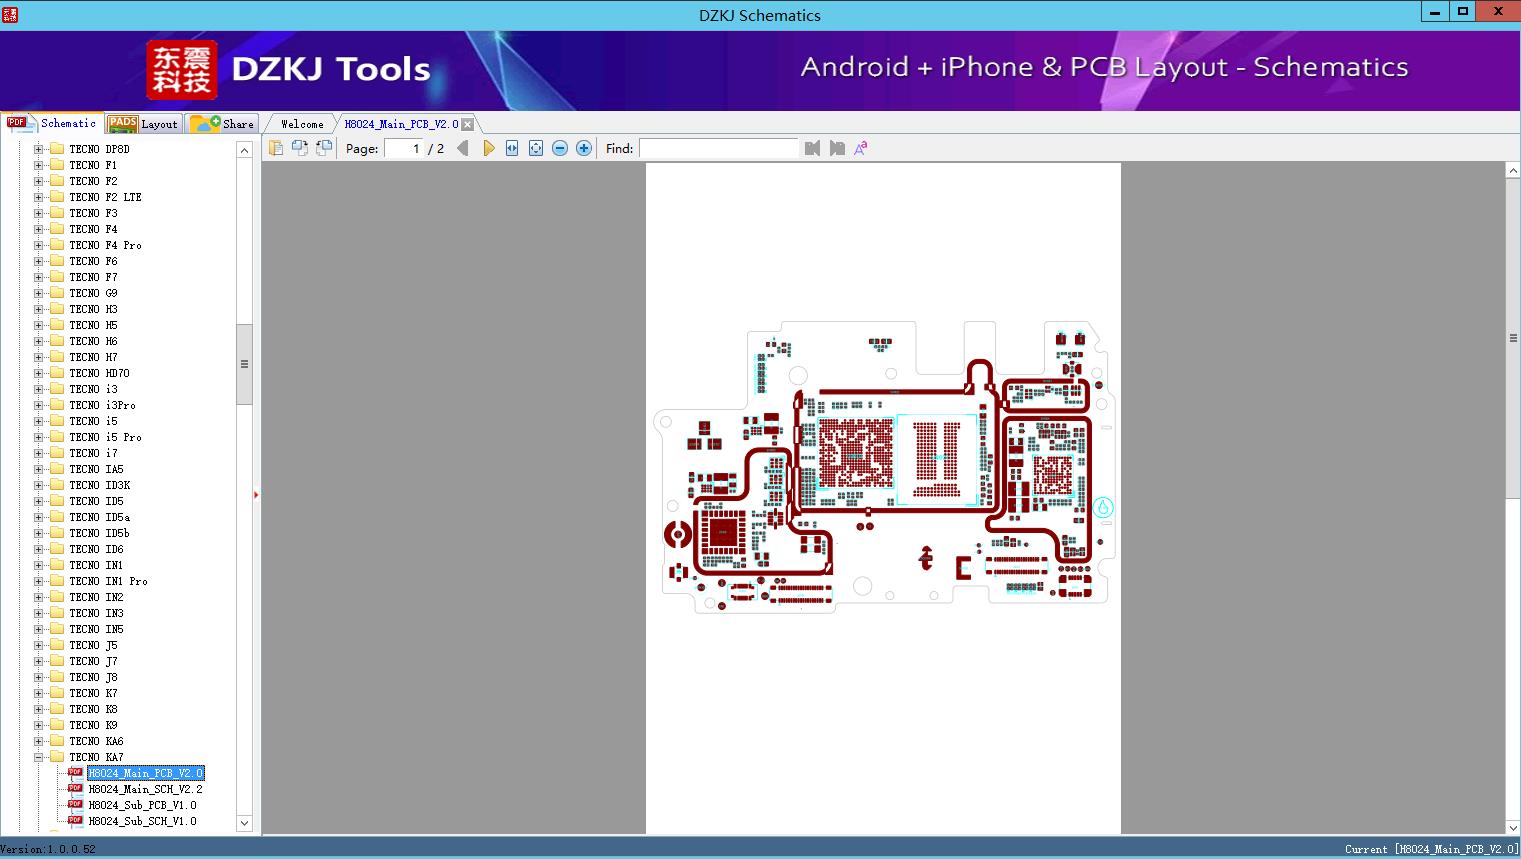This screenshot has width=1521, height=859.
Task: Click the find next icon
Action: pos(837,148)
